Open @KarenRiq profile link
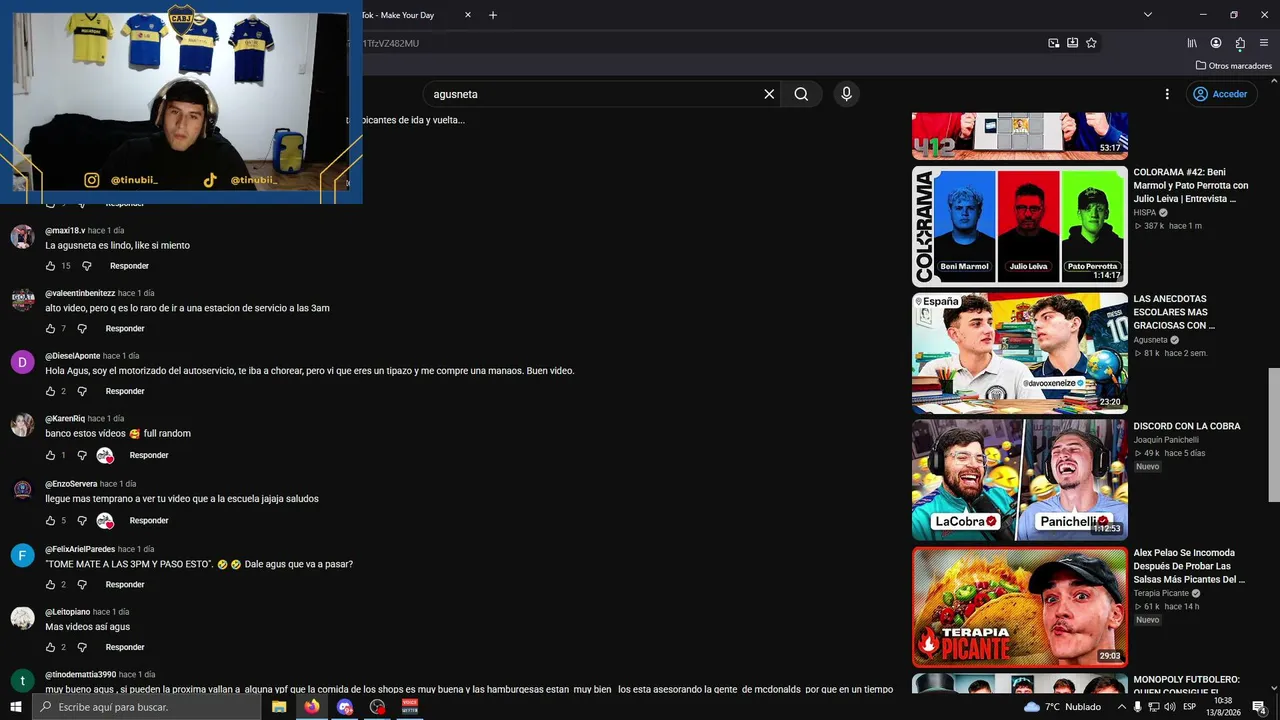1280x720 pixels. [x=65, y=419]
